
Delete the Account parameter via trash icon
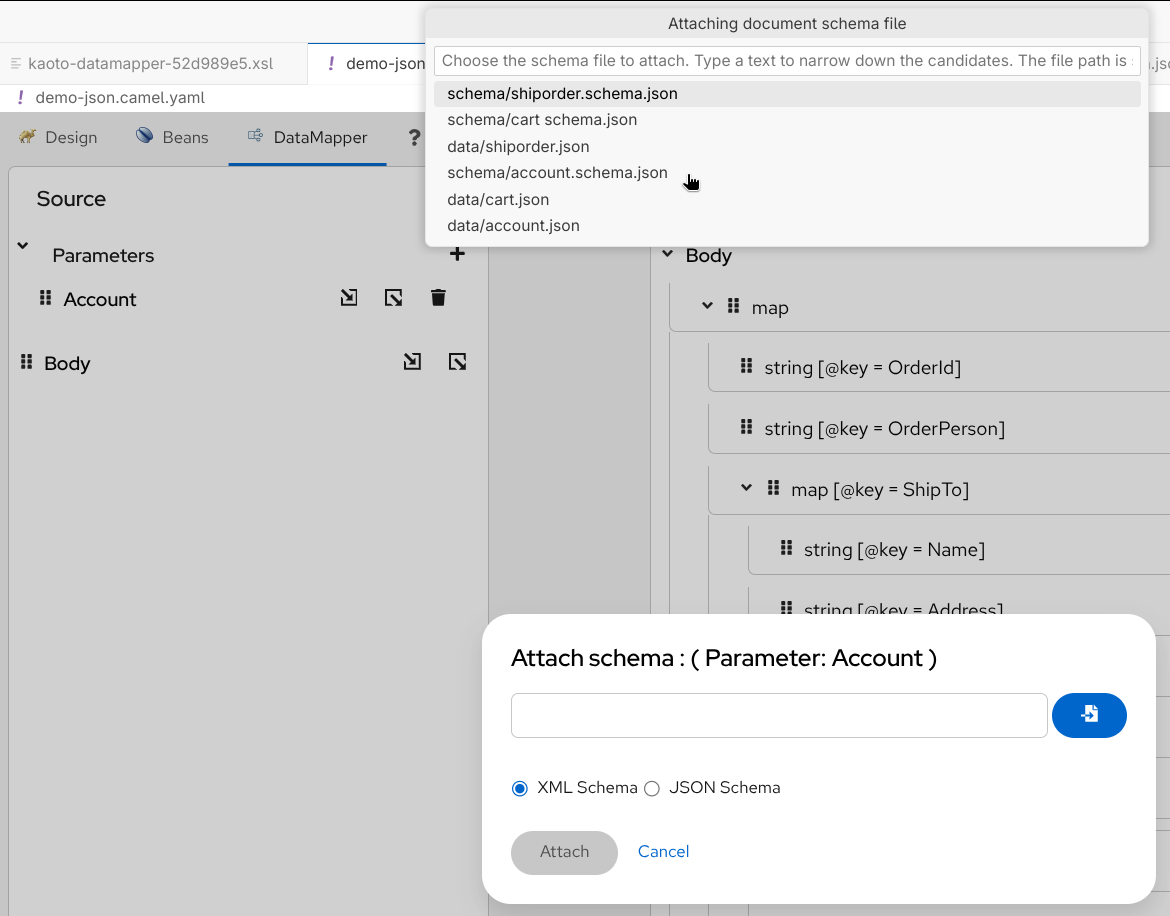coord(438,297)
